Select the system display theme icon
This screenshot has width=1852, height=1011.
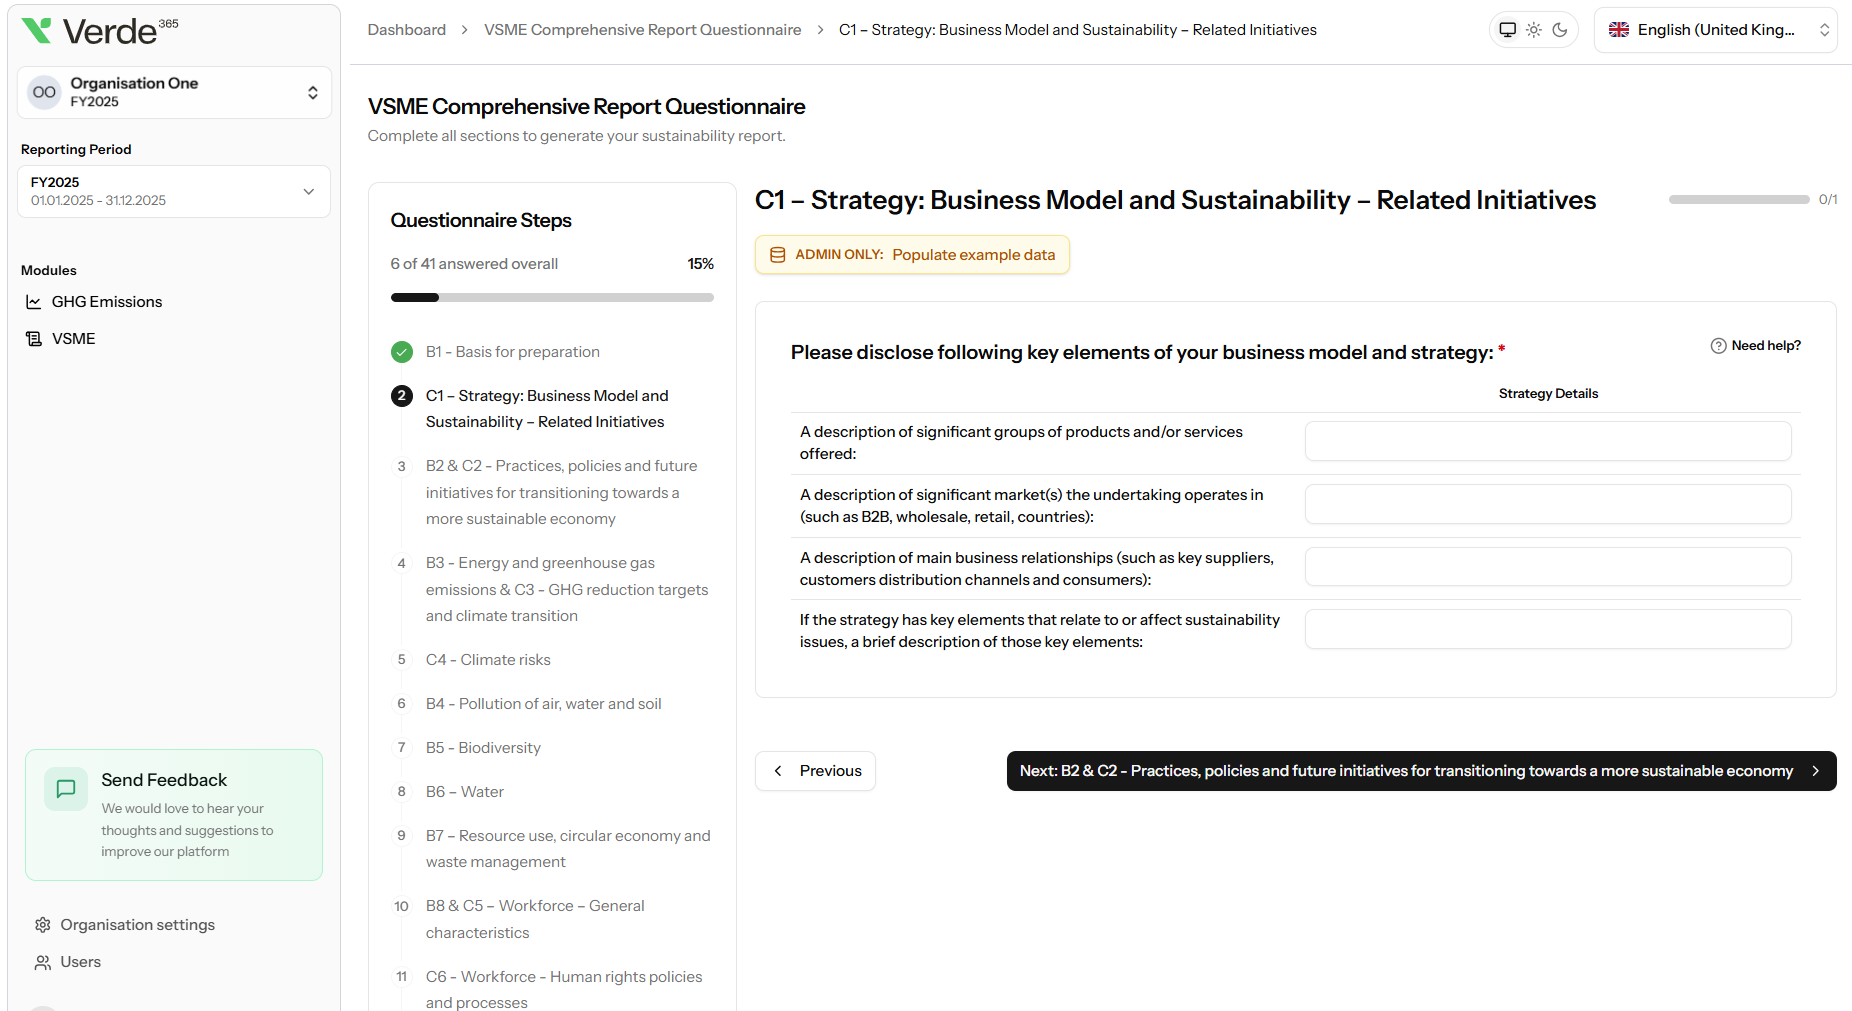[1507, 29]
